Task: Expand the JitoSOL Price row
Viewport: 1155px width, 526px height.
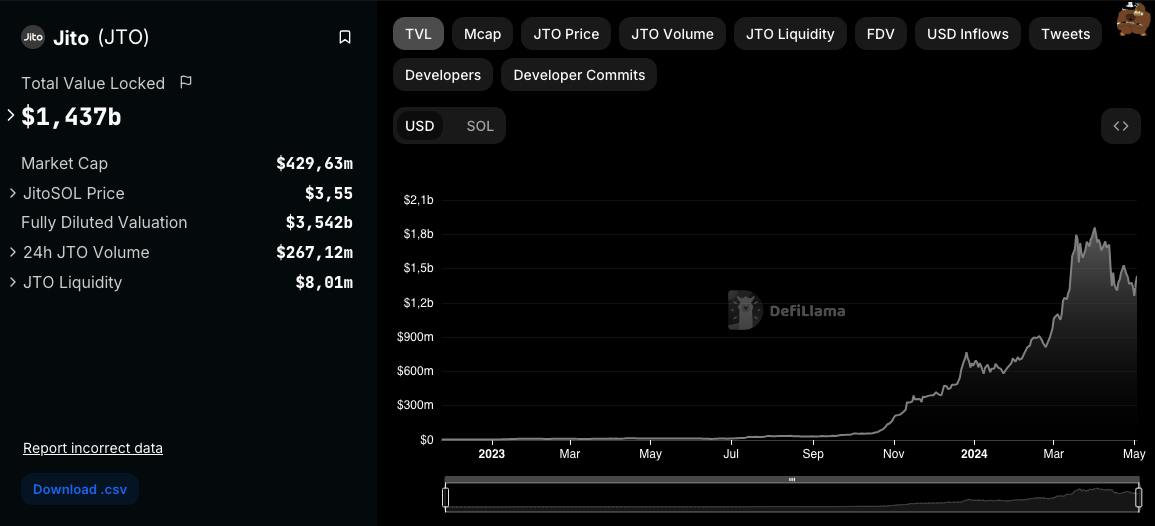Action: pos(12,193)
